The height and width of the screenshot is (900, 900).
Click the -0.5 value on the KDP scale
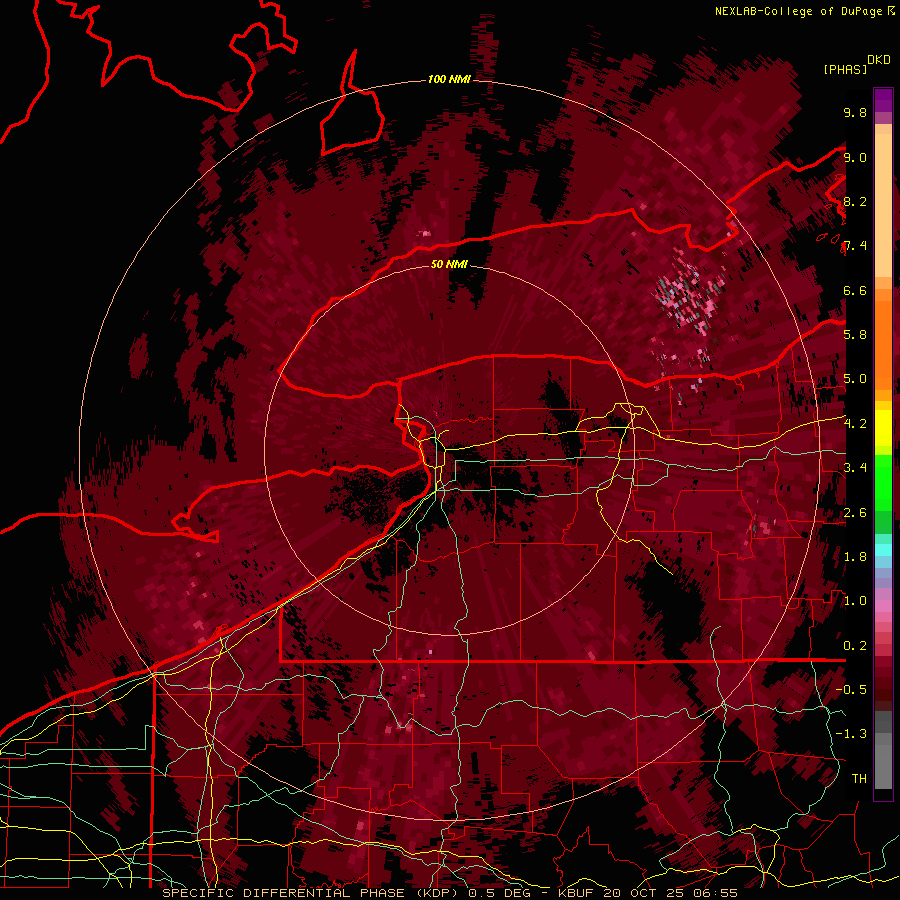851,690
